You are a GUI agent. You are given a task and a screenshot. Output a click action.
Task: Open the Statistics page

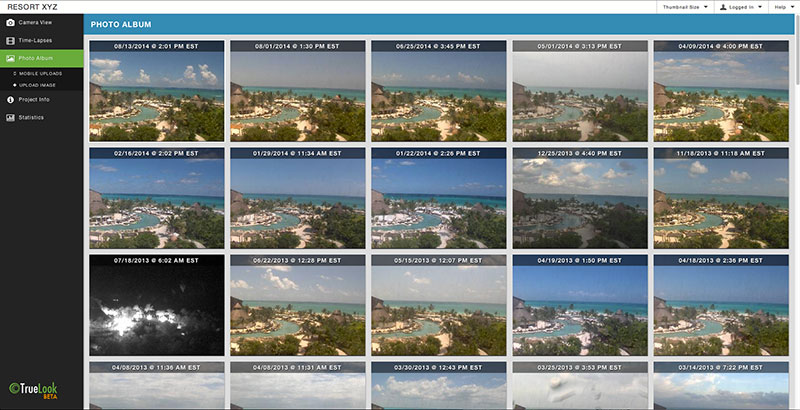pos(41,118)
